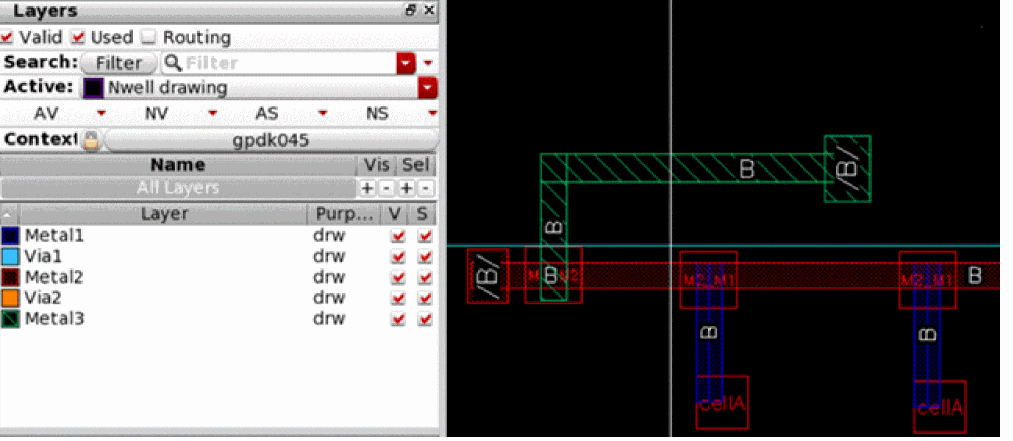Open the Active layer Nwell drawing dropdown
1013x441 pixels.
[428, 88]
